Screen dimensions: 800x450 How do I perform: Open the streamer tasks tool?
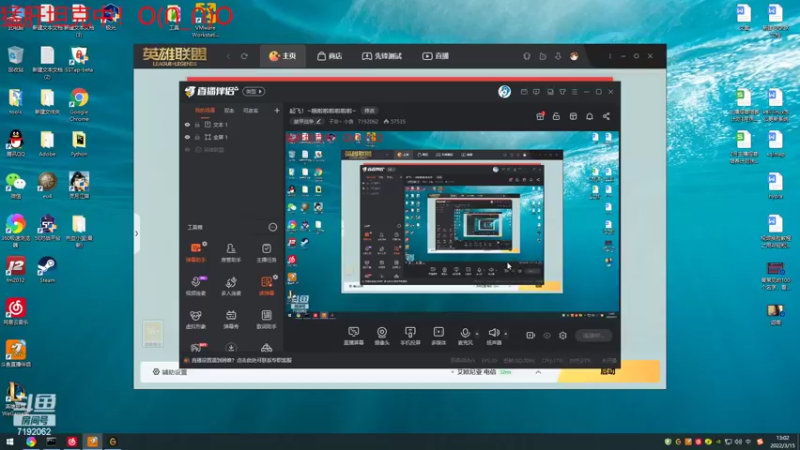pyautogui.click(x=266, y=253)
